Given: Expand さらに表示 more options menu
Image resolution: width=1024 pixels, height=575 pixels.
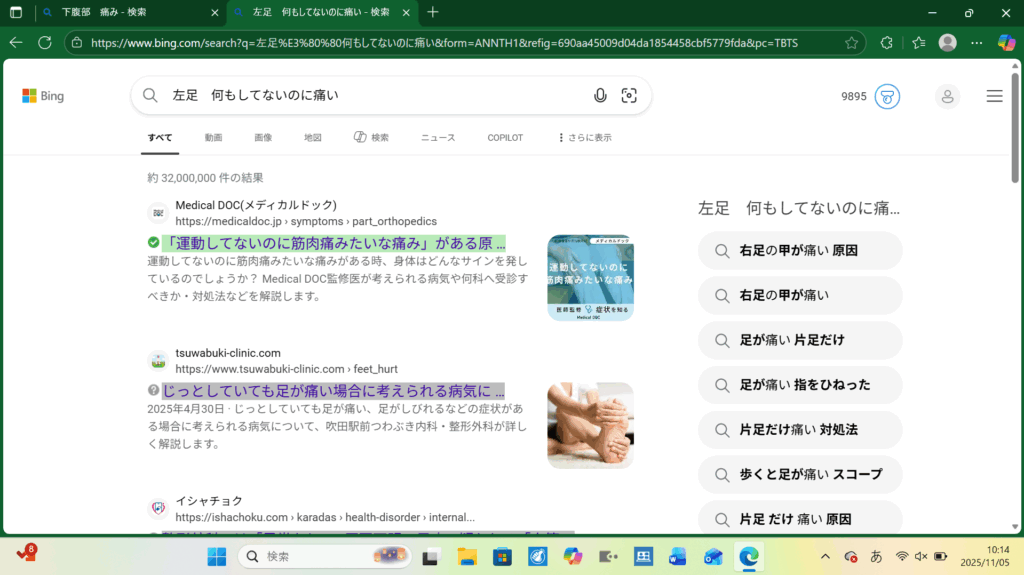Looking at the screenshot, I should point(584,138).
